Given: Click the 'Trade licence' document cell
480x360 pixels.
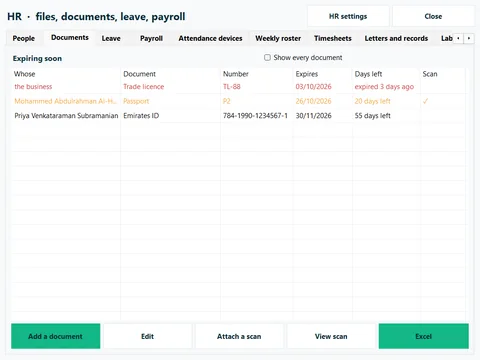Looking at the screenshot, I should pyautogui.click(x=144, y=87).
